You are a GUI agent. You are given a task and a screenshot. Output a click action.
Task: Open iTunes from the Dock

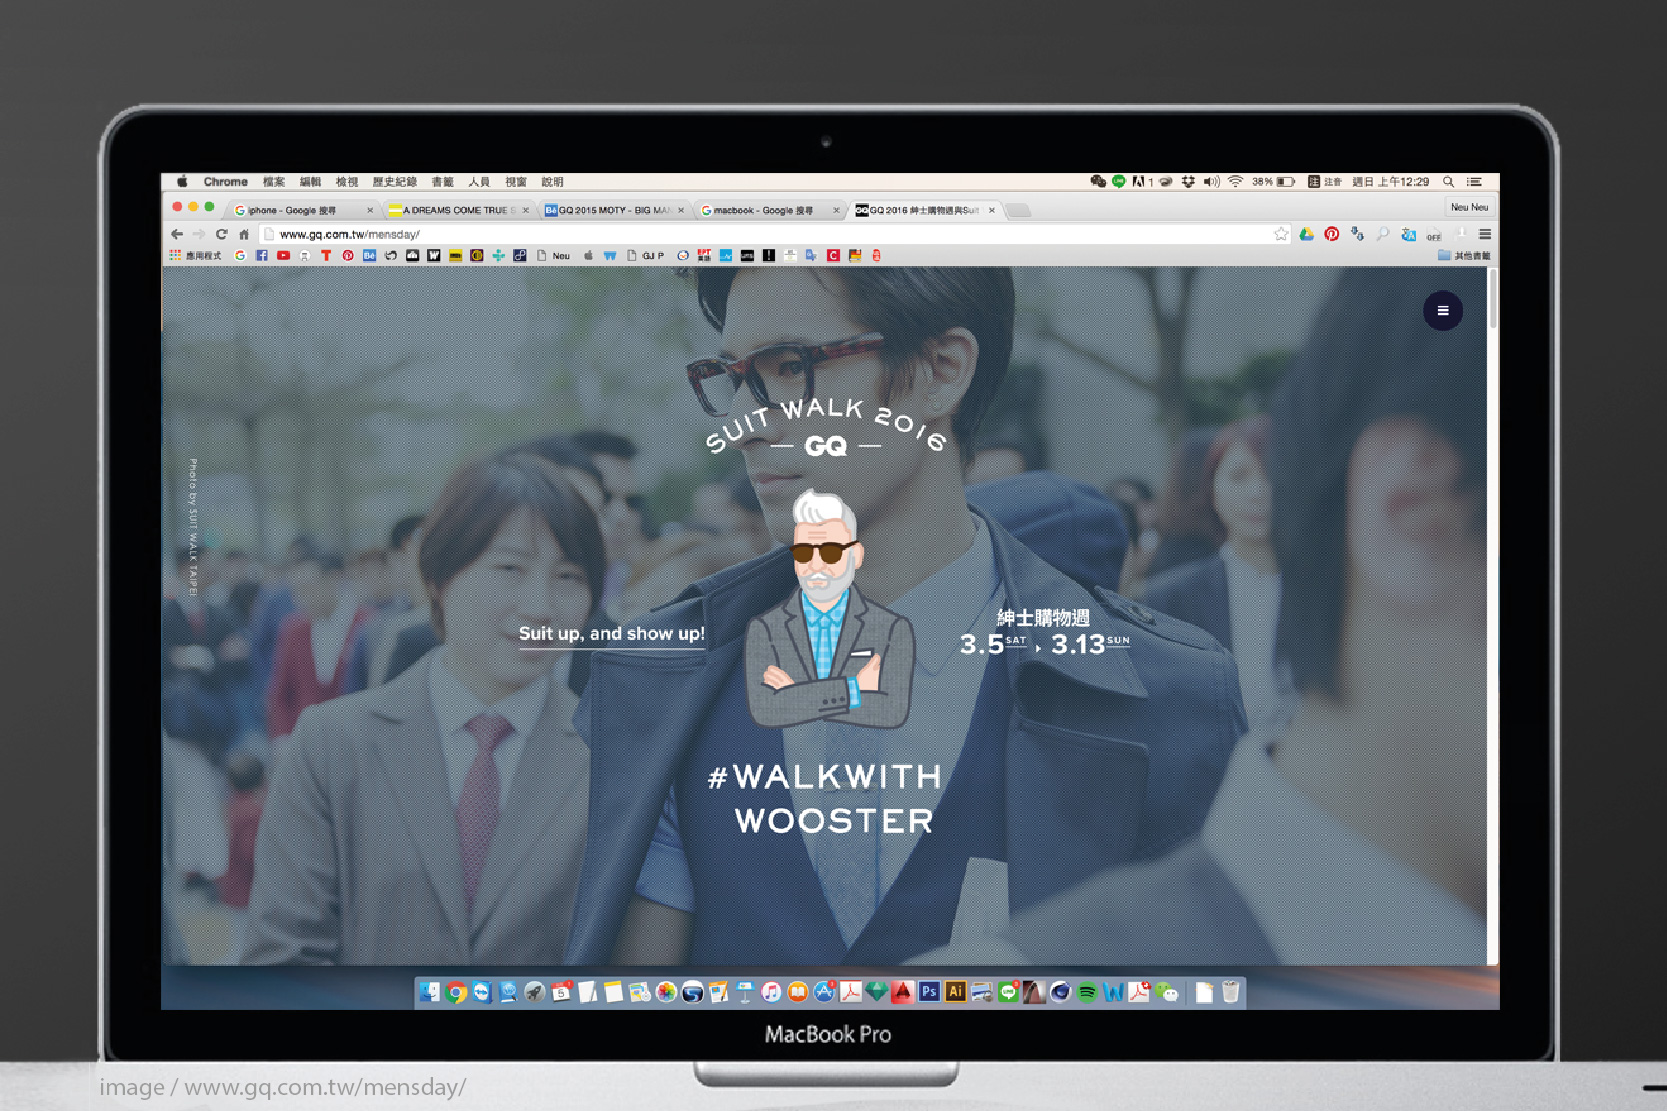[771, 992]
